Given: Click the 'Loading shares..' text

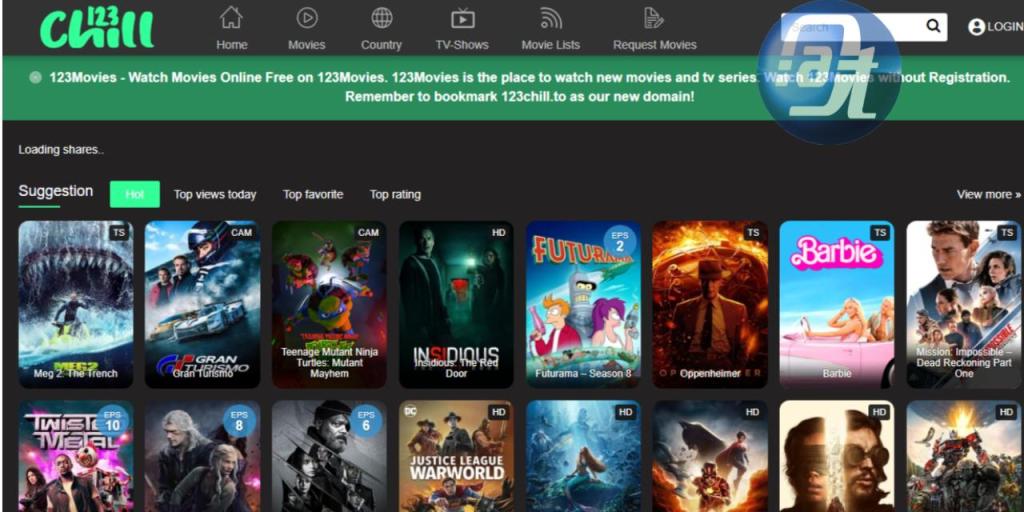Looking at the screenshot, I should tap(61, 150).
